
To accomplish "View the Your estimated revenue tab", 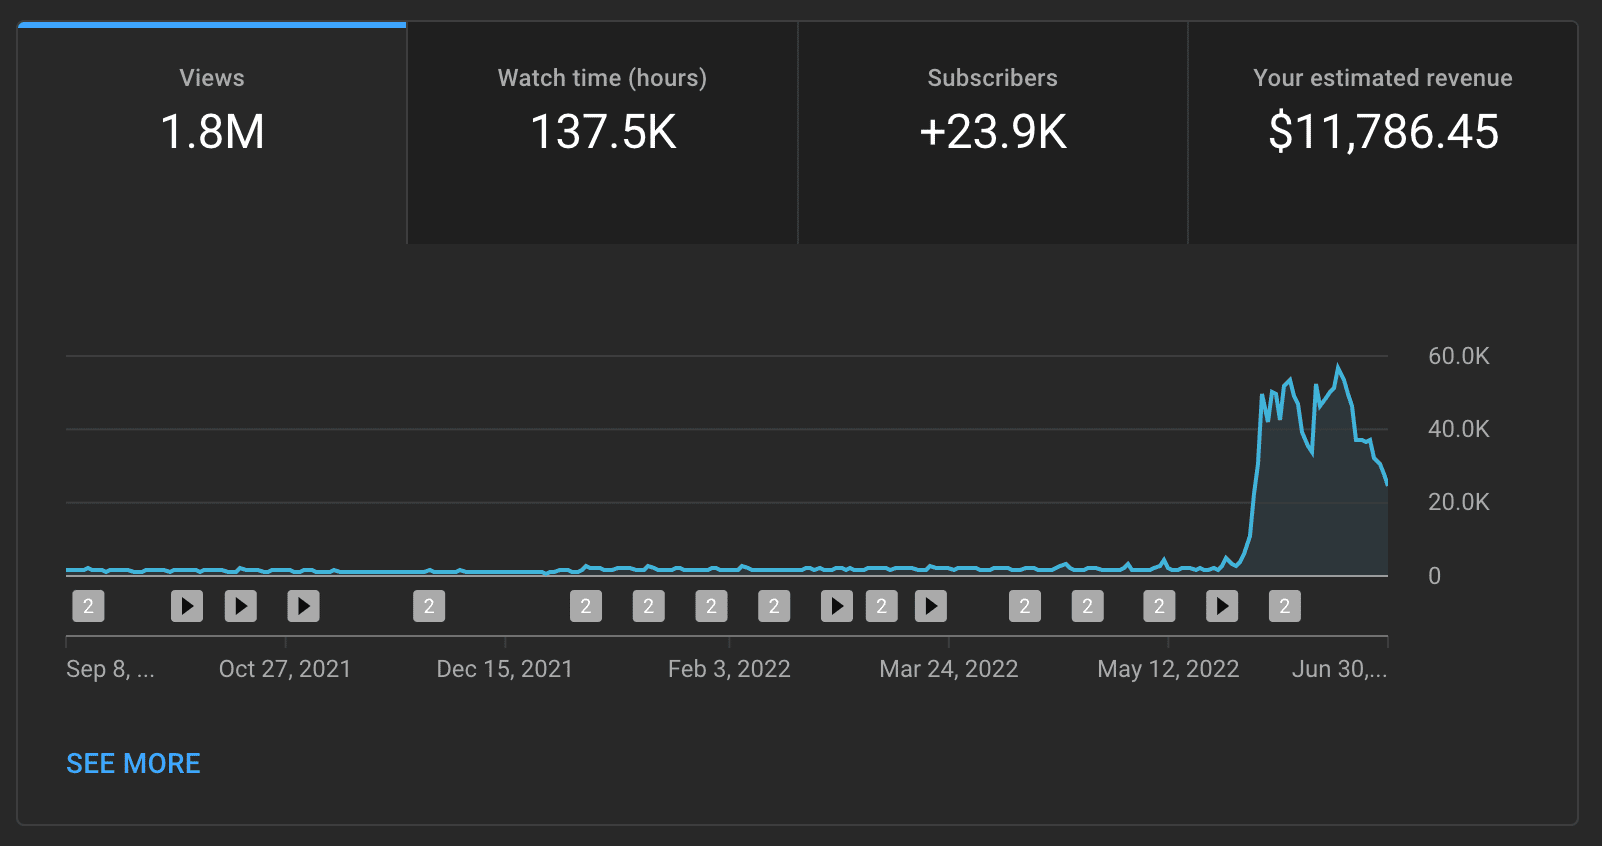I will (1381, 110).
